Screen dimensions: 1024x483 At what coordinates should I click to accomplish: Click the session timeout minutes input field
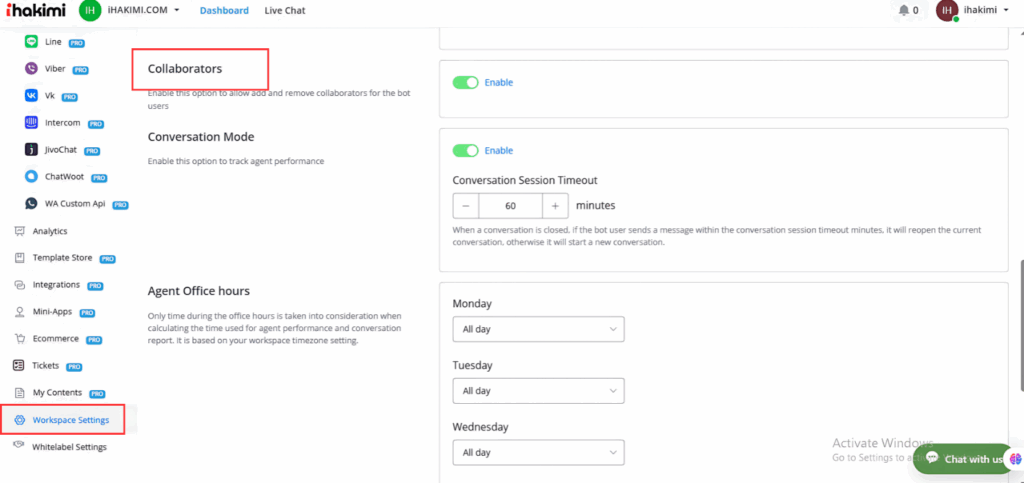click(510, 205)
